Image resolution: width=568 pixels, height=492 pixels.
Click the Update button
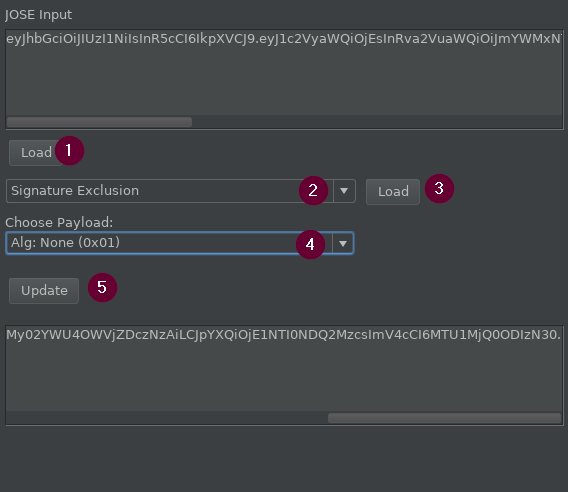point(44,291)
